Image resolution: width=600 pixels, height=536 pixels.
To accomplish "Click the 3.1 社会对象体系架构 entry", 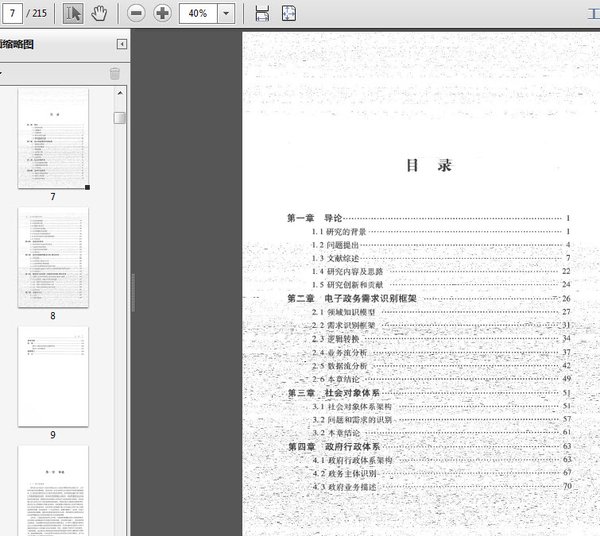I will 441,406.
